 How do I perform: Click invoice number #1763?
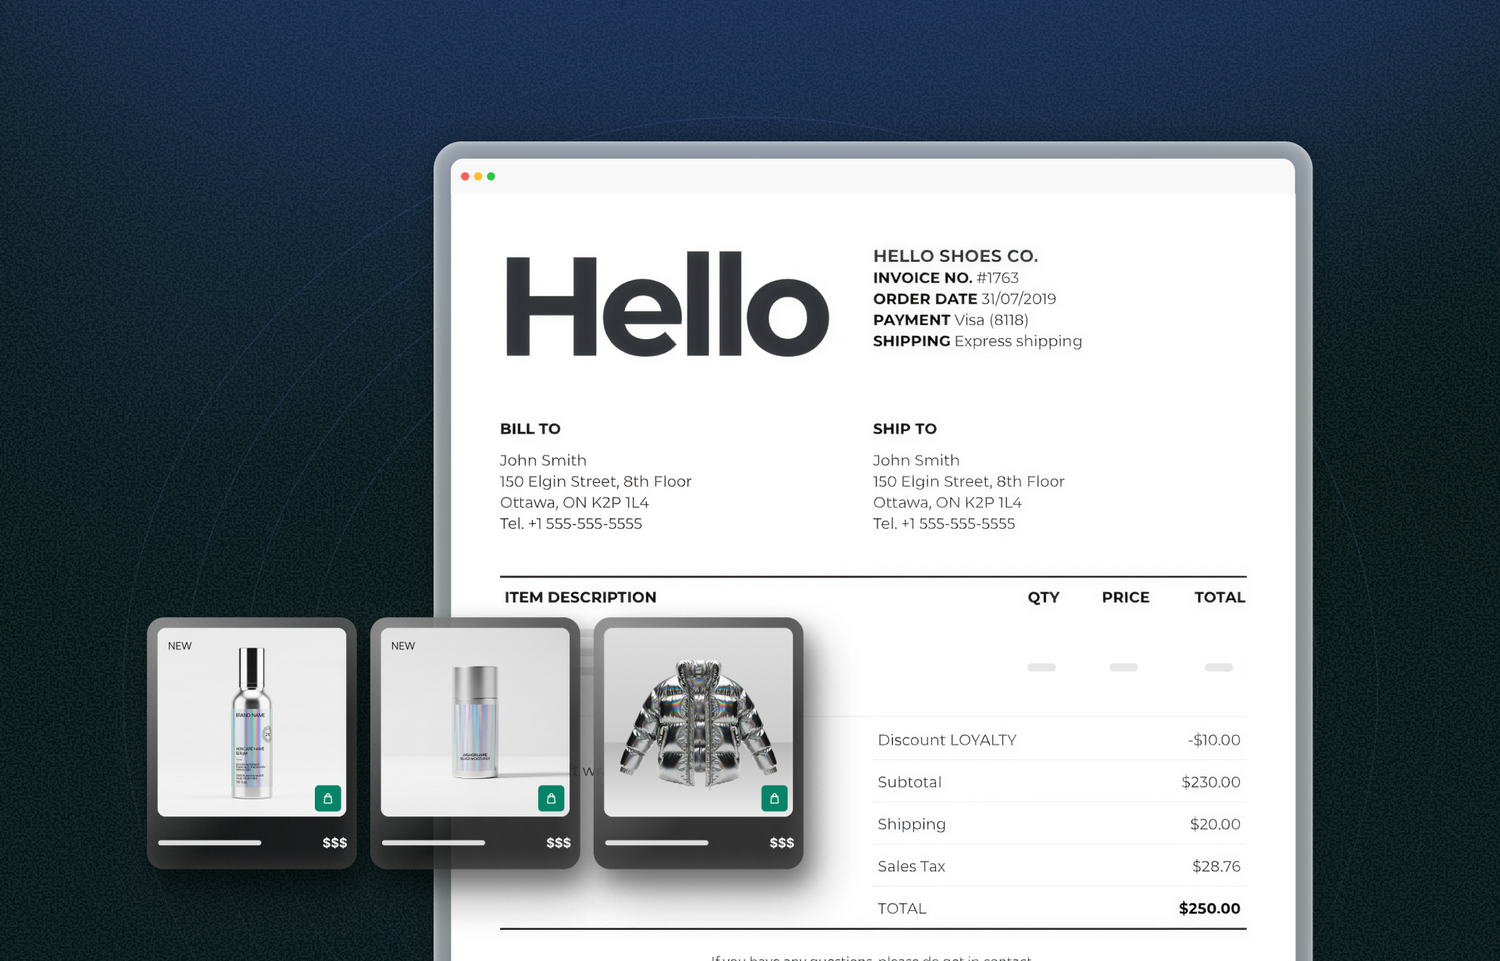tap(999, 277)
